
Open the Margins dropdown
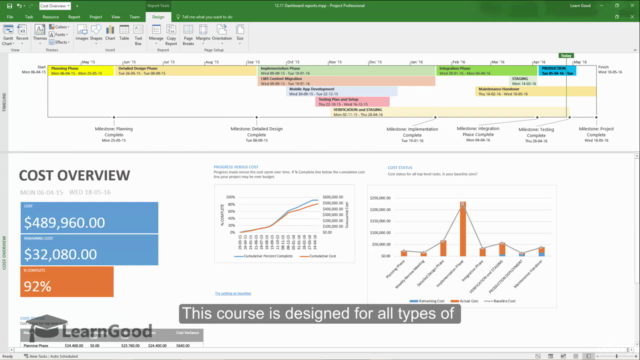click(x=203, y=35)
